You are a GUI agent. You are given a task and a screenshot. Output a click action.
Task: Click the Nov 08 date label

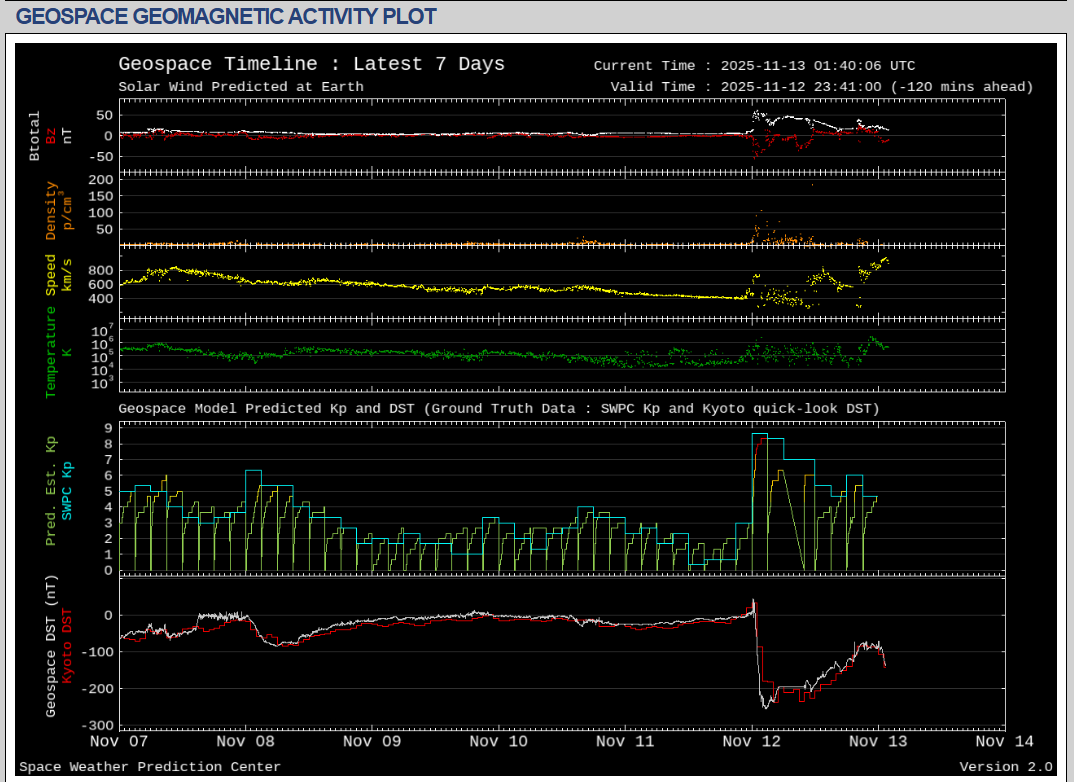coord(245,741)
